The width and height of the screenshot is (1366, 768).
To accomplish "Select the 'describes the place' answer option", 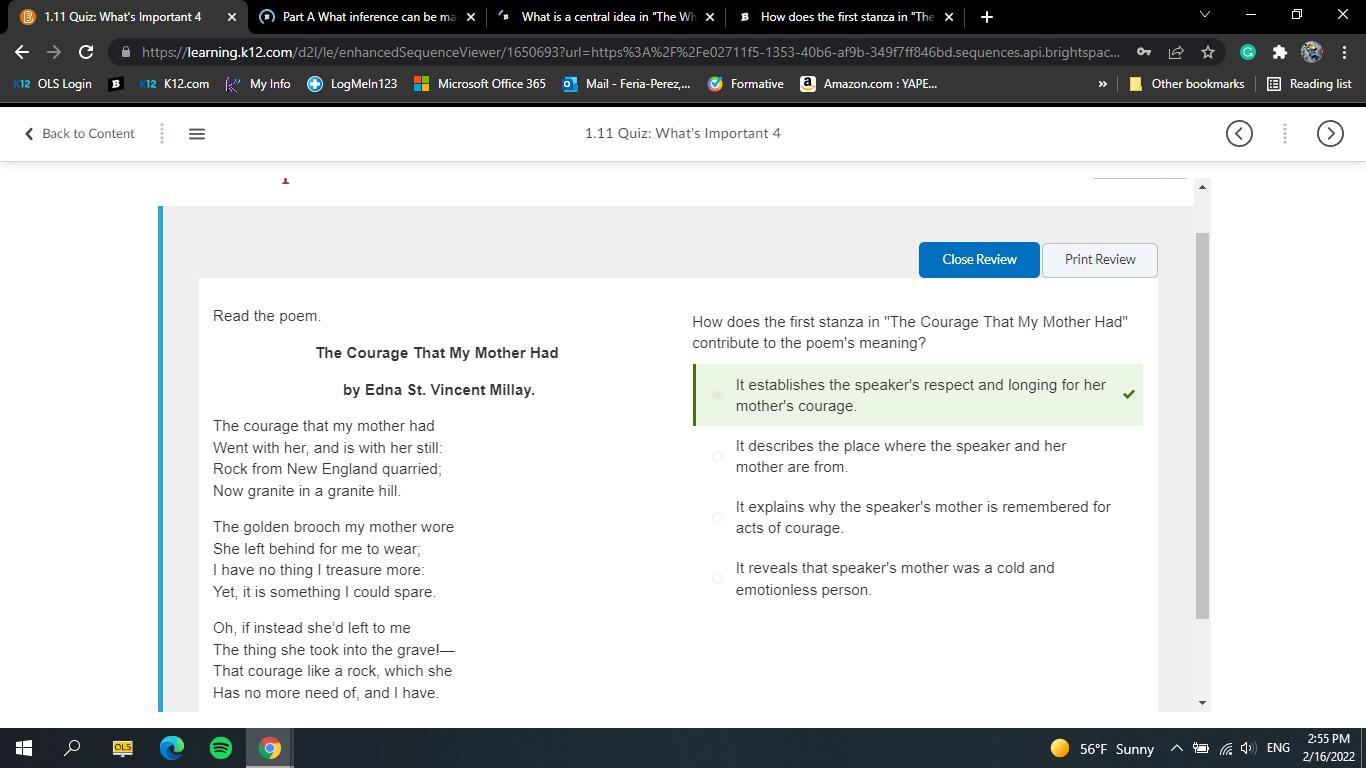I will point(717,457).
